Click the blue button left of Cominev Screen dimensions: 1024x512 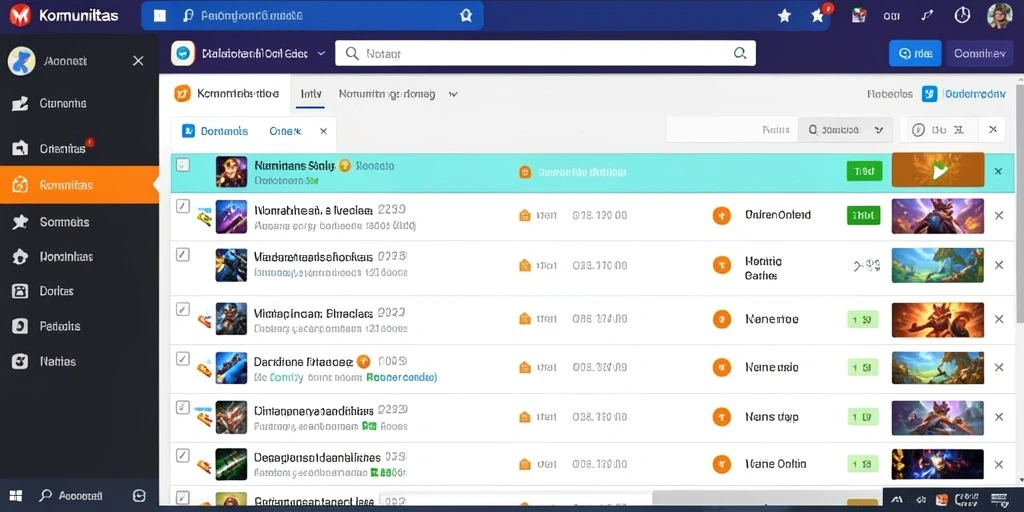pyautogui.click(x=915, y=54)
